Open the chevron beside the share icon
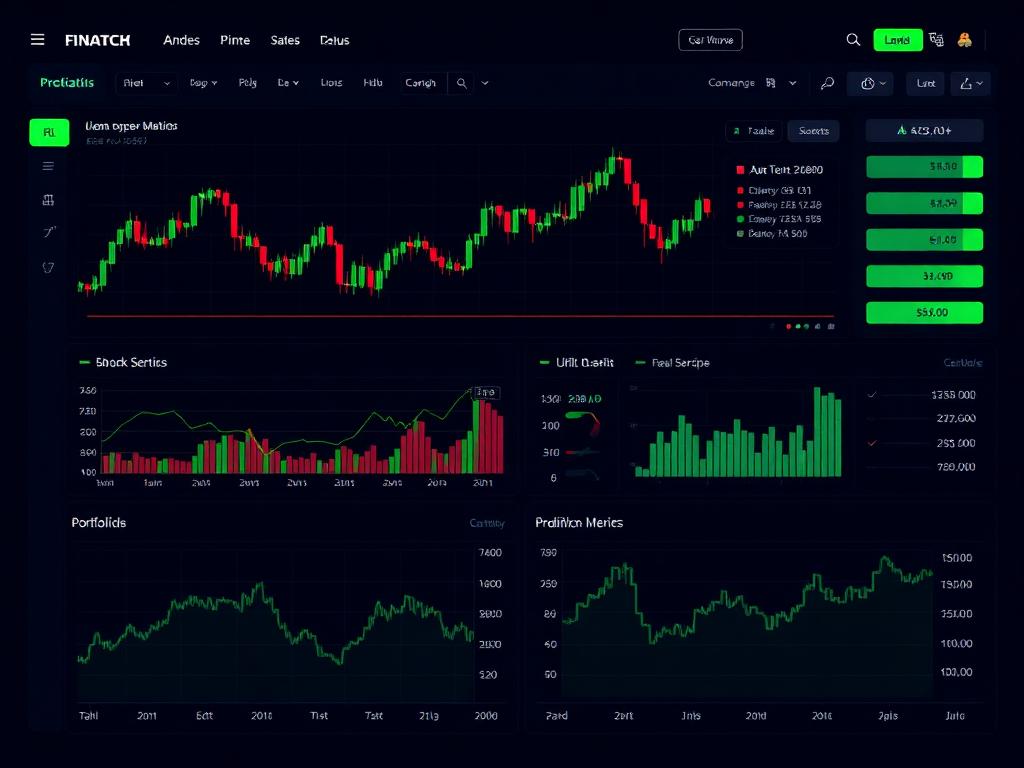Screen dimensions: 1024x768 click(980, 84)
